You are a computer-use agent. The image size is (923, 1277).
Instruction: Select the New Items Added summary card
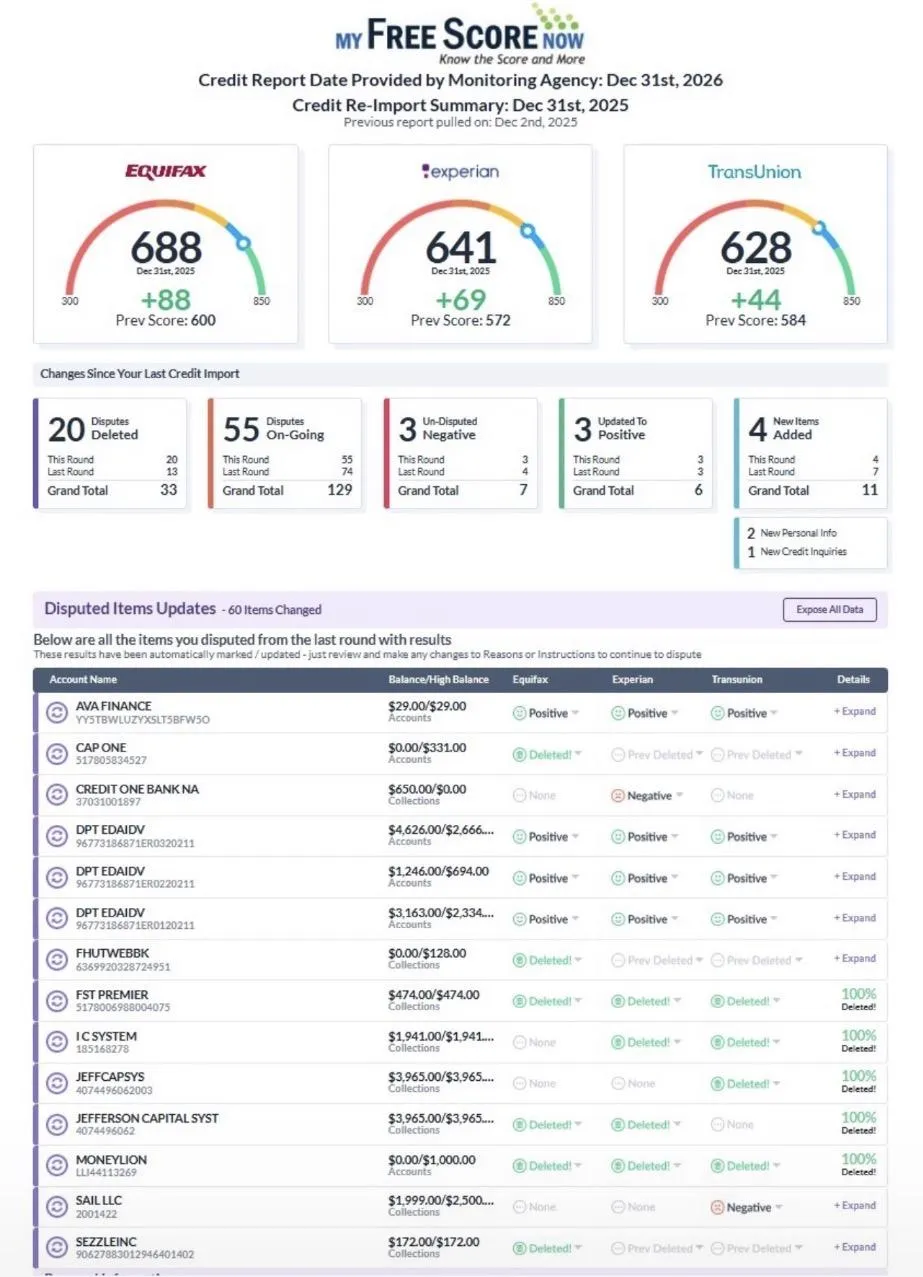(x=810, y=454)
